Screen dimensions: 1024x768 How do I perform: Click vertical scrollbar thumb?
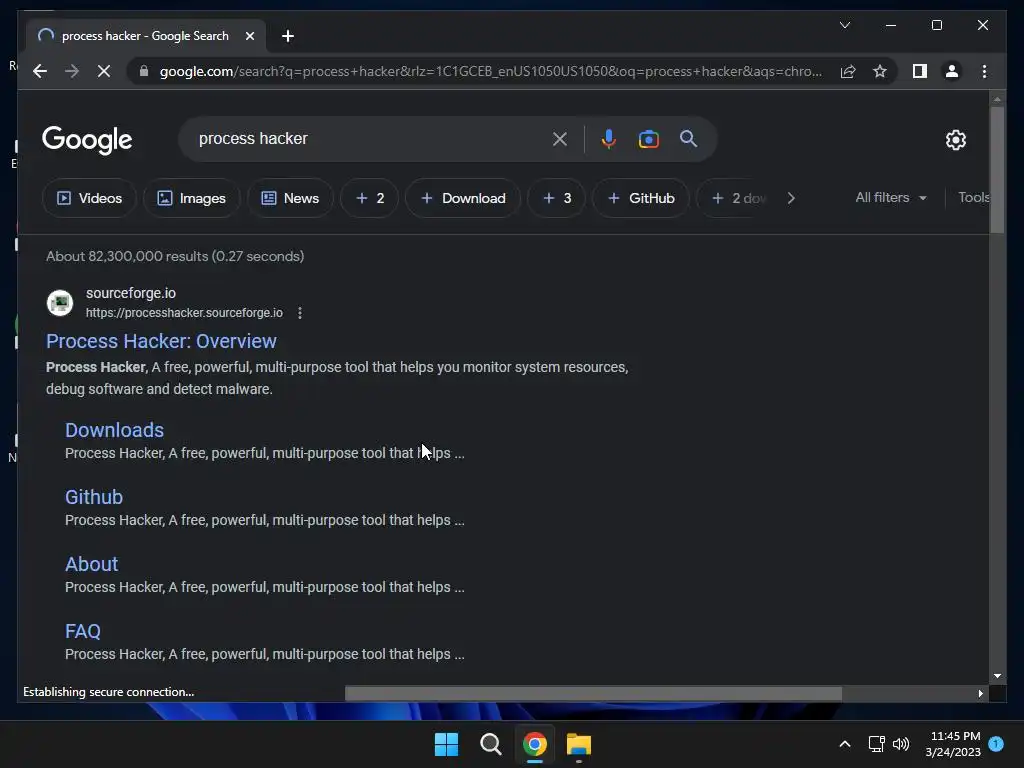997,170
